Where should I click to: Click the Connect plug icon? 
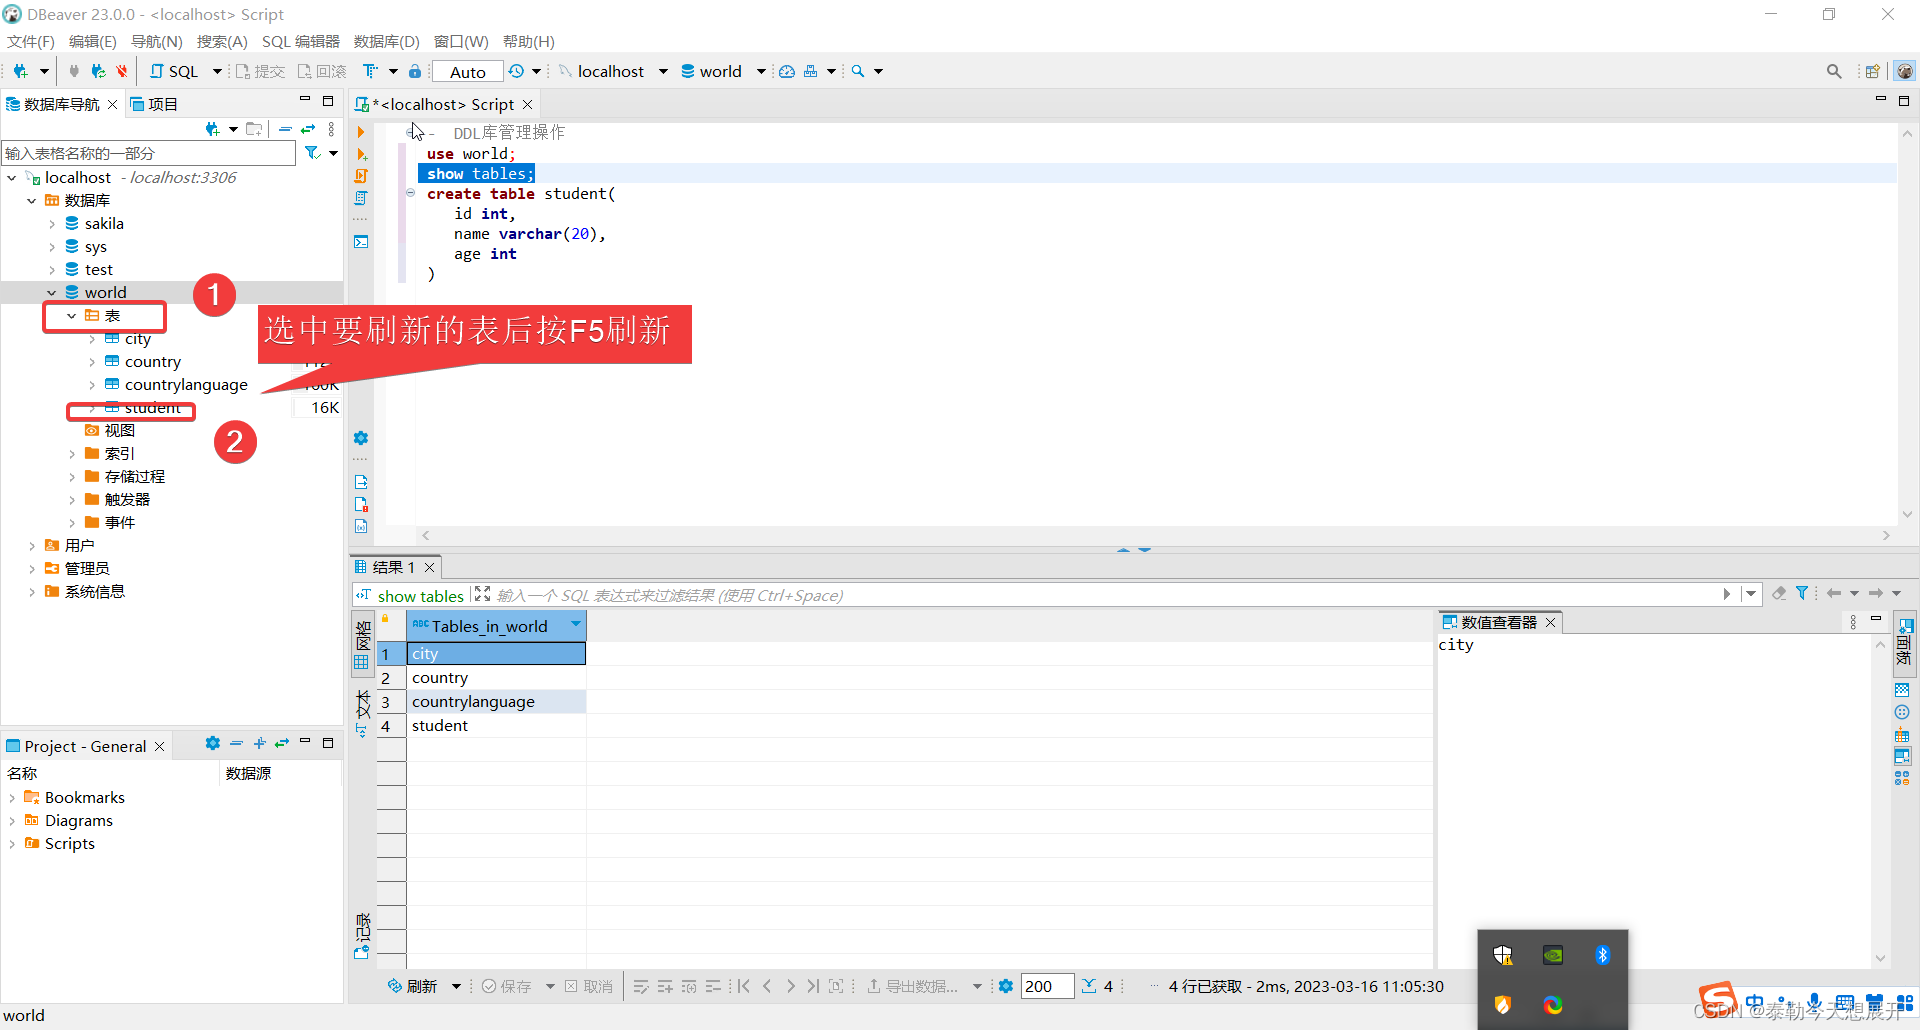click(x=74, y=71)
